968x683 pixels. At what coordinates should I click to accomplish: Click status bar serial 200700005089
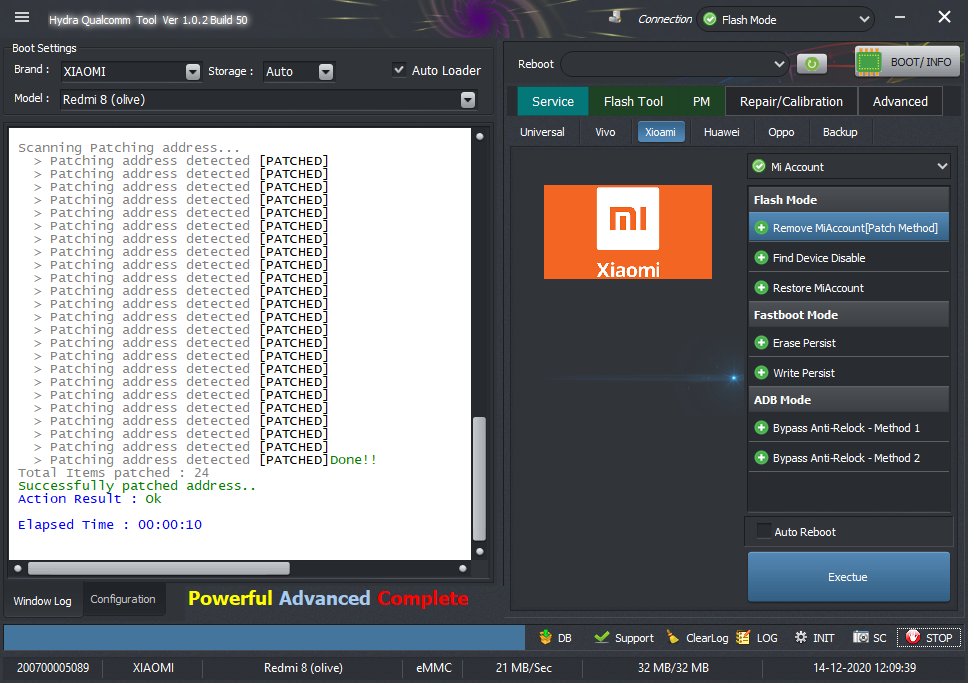click(53, 668)
